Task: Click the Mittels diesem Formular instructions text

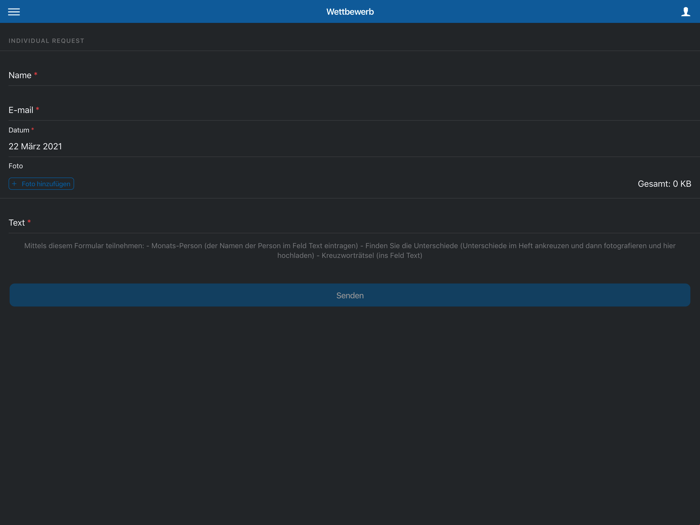Action: (350, 250)
